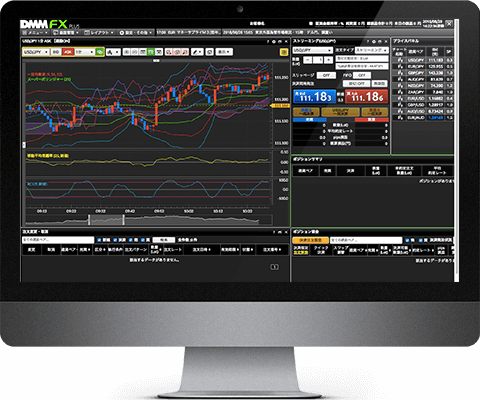
Task: Open the chart icon for the GBP/USD price row
Action: coord(400,105)
